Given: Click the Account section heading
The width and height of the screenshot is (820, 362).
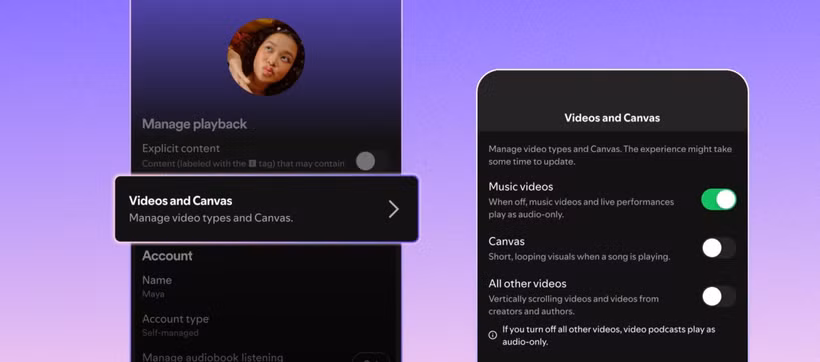Looking at the screenshot, I should (167, 256).
